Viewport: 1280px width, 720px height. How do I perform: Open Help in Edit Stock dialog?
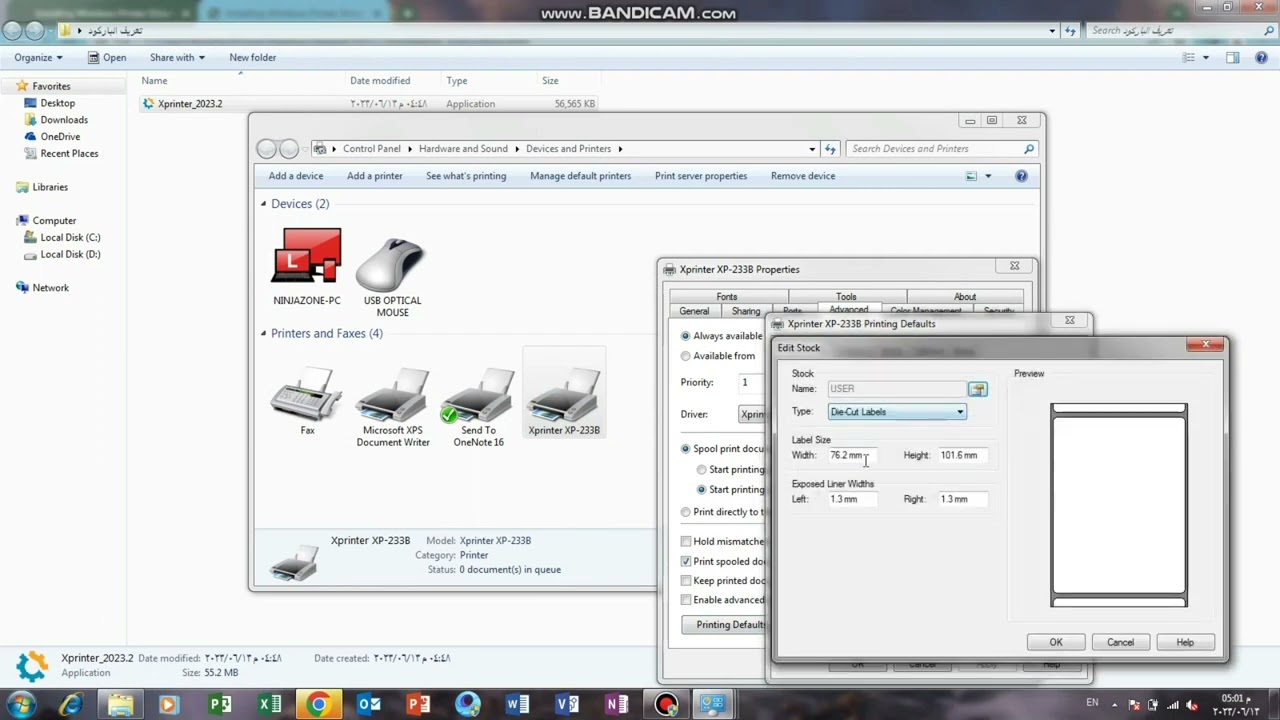point(1185,642)
